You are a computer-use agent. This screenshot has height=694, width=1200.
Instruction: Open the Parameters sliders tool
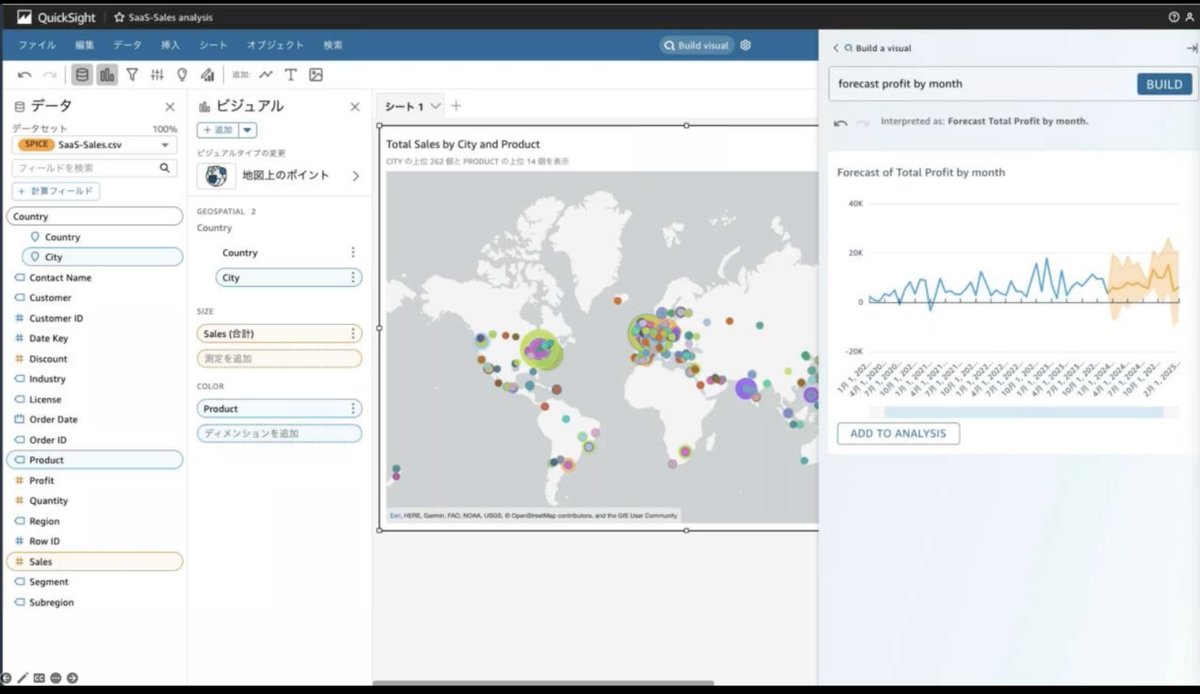157,75
